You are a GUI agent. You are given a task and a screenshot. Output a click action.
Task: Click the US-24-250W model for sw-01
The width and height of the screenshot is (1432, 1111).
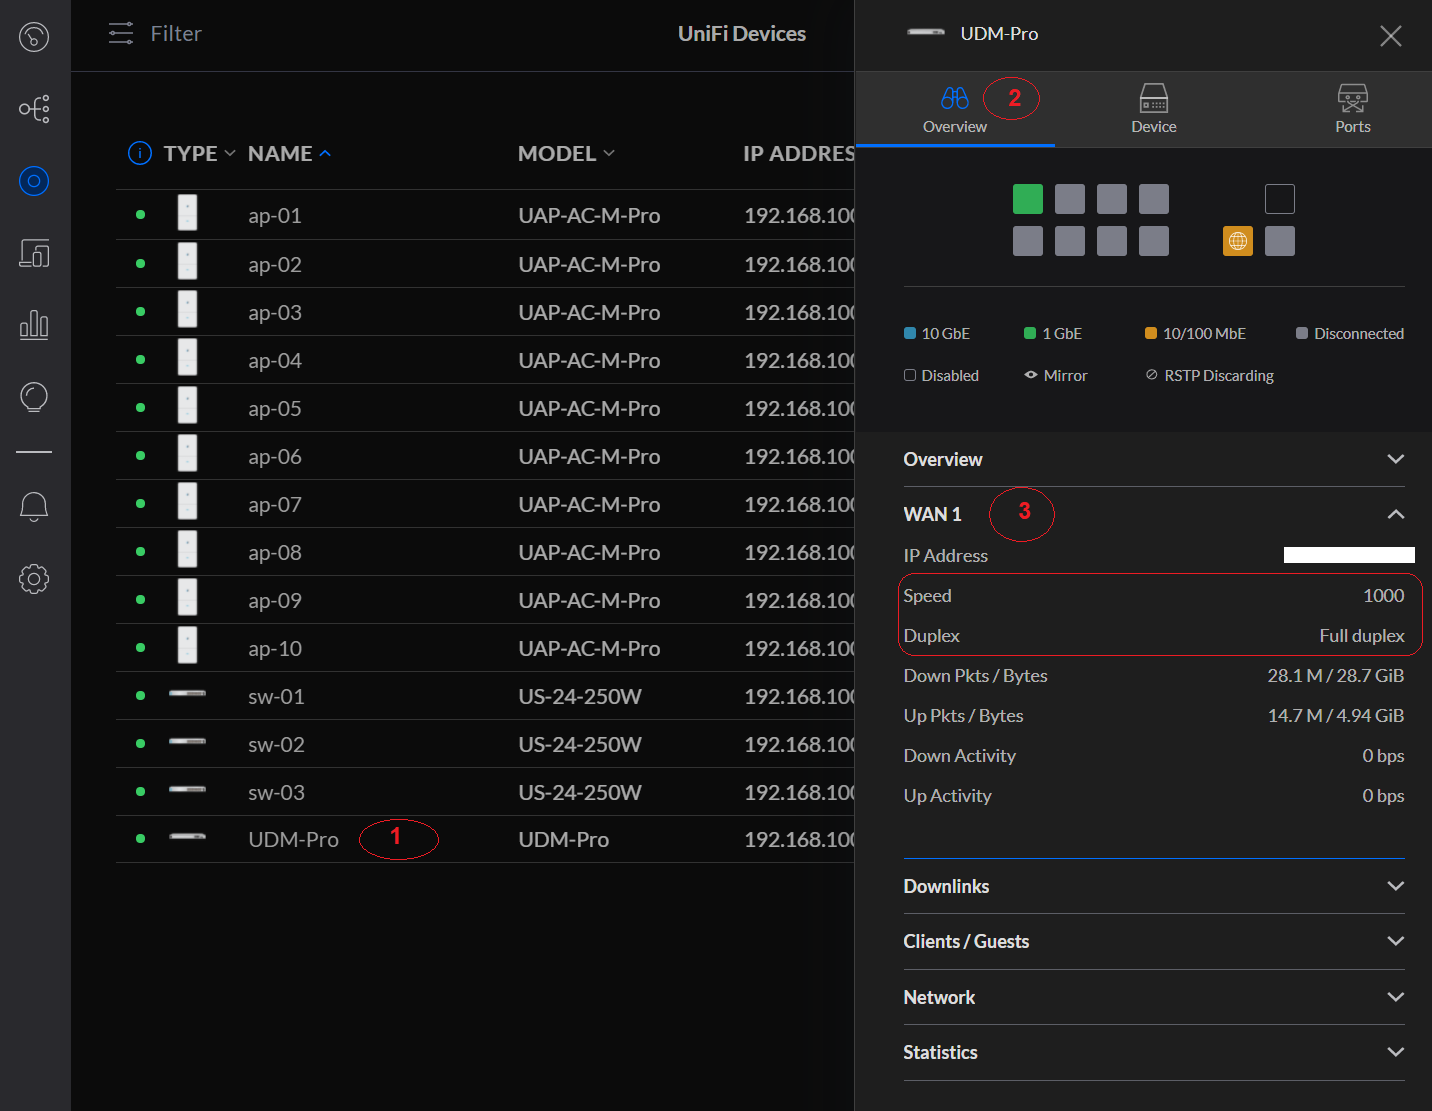coord(580,696)
